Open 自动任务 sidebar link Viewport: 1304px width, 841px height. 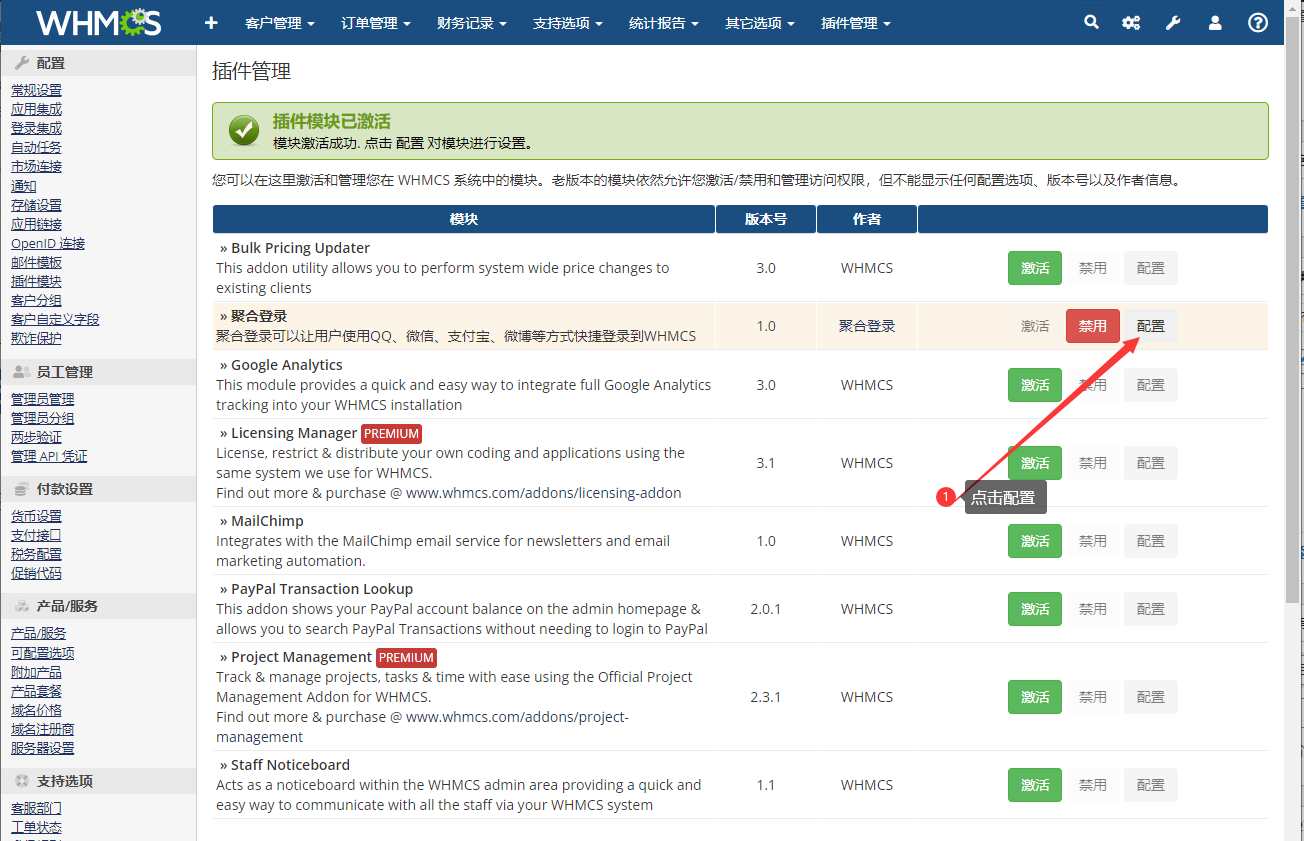click(36, 147)
